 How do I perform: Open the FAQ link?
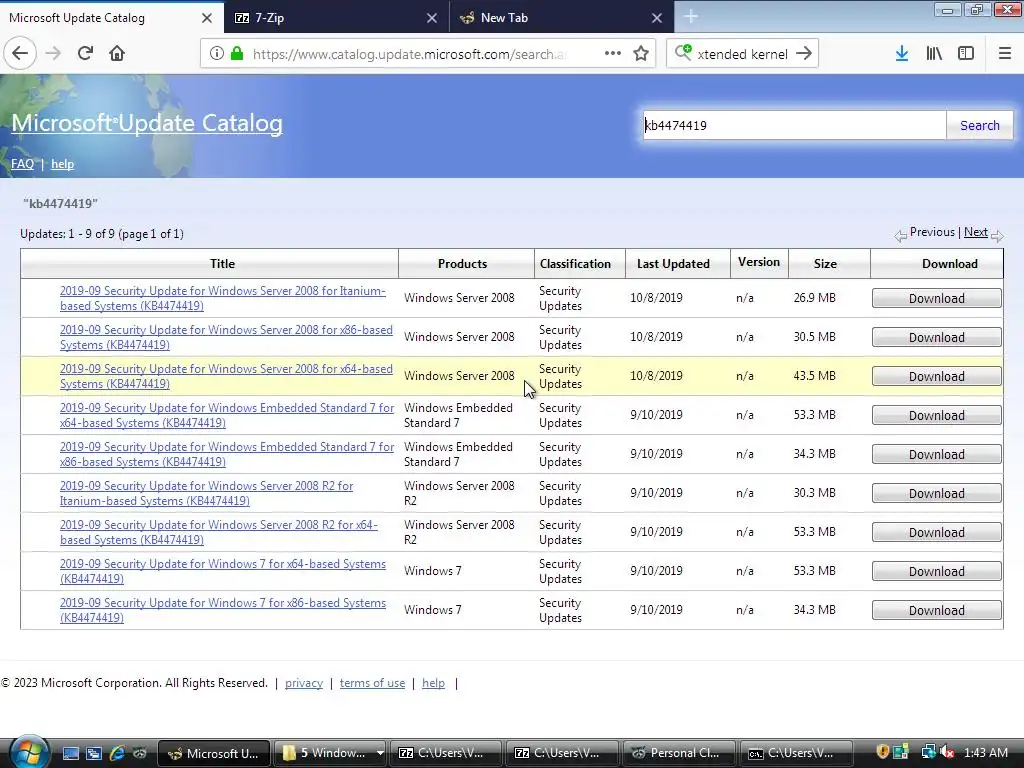(x=22, y=164)
